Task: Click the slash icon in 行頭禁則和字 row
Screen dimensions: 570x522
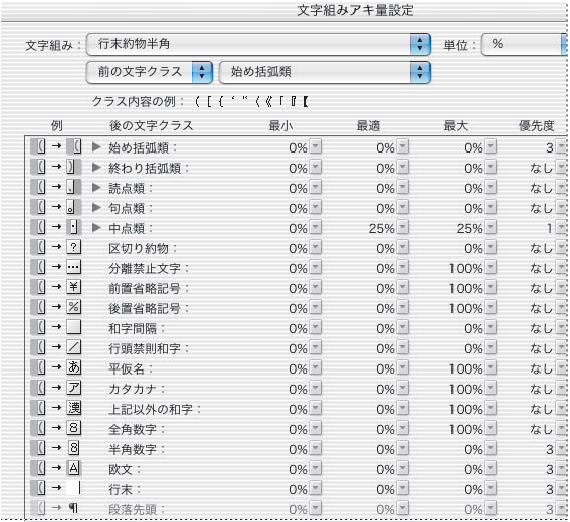Action: tap(73, 347)
